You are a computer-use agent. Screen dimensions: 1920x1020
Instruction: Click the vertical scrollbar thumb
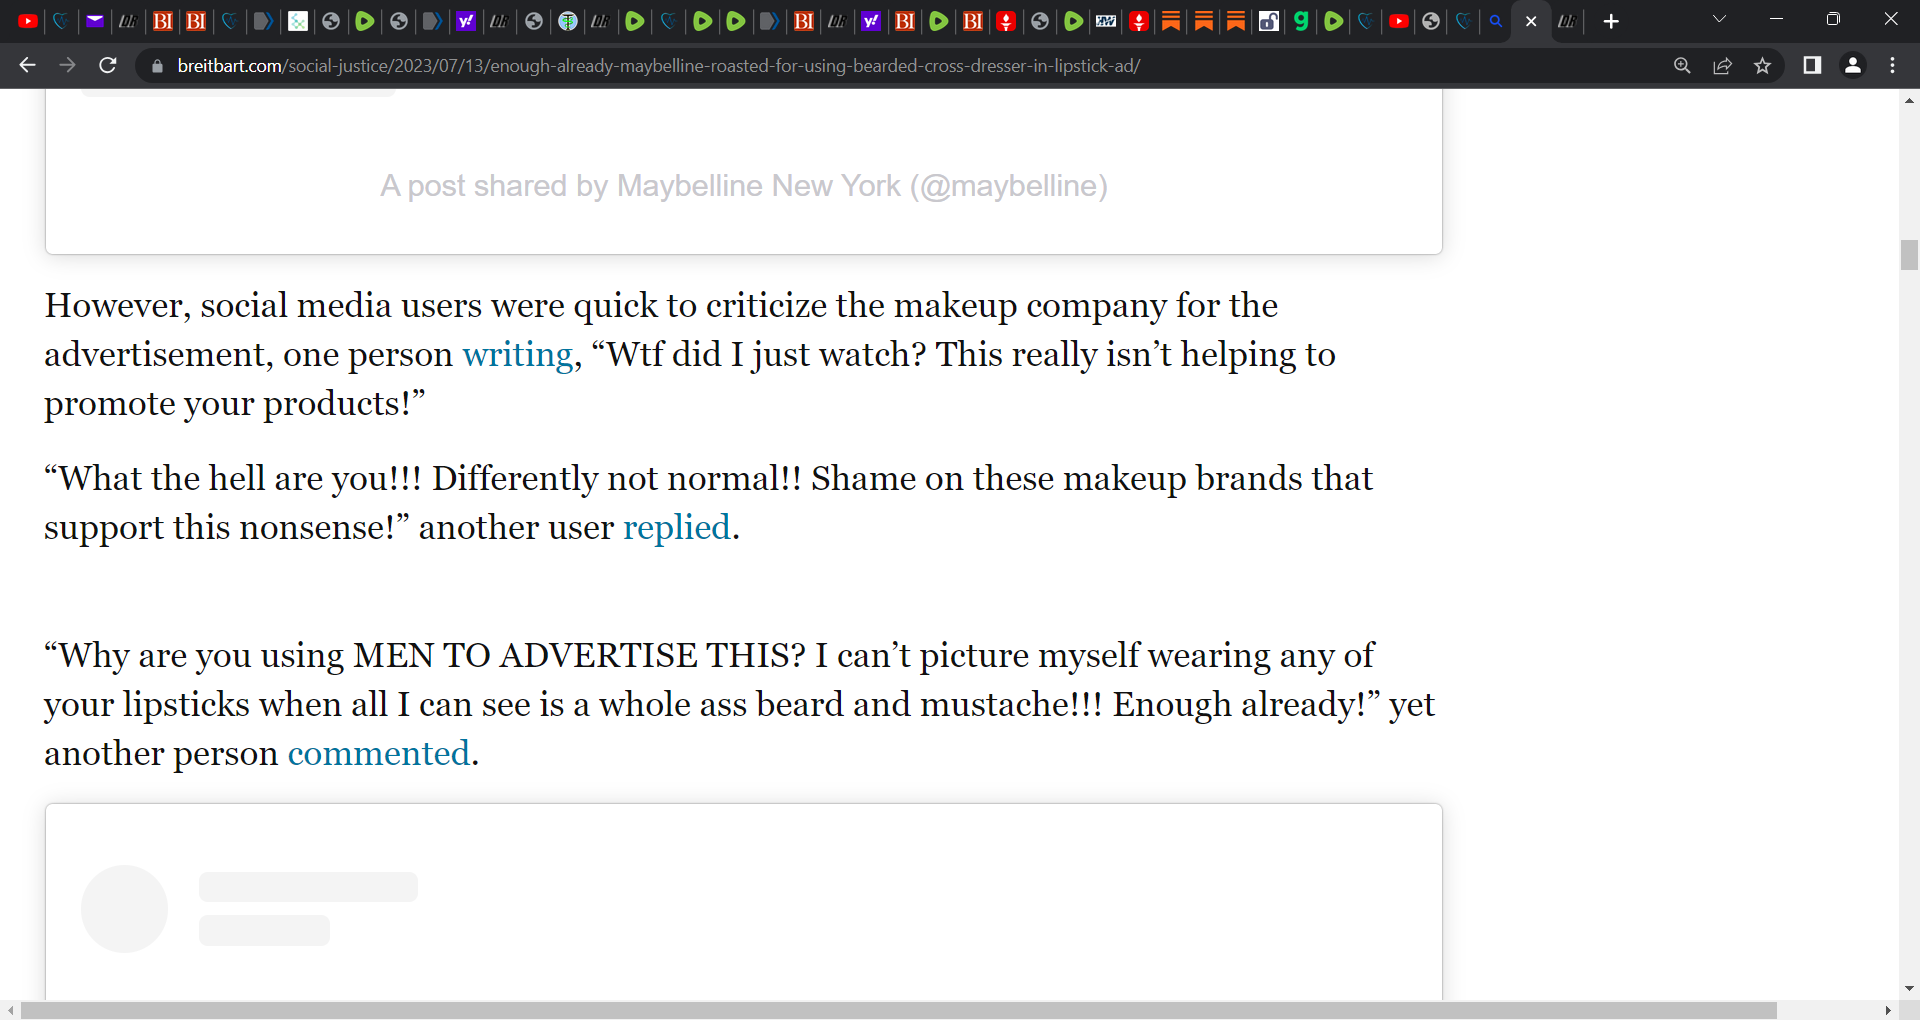pos(1909,255)
